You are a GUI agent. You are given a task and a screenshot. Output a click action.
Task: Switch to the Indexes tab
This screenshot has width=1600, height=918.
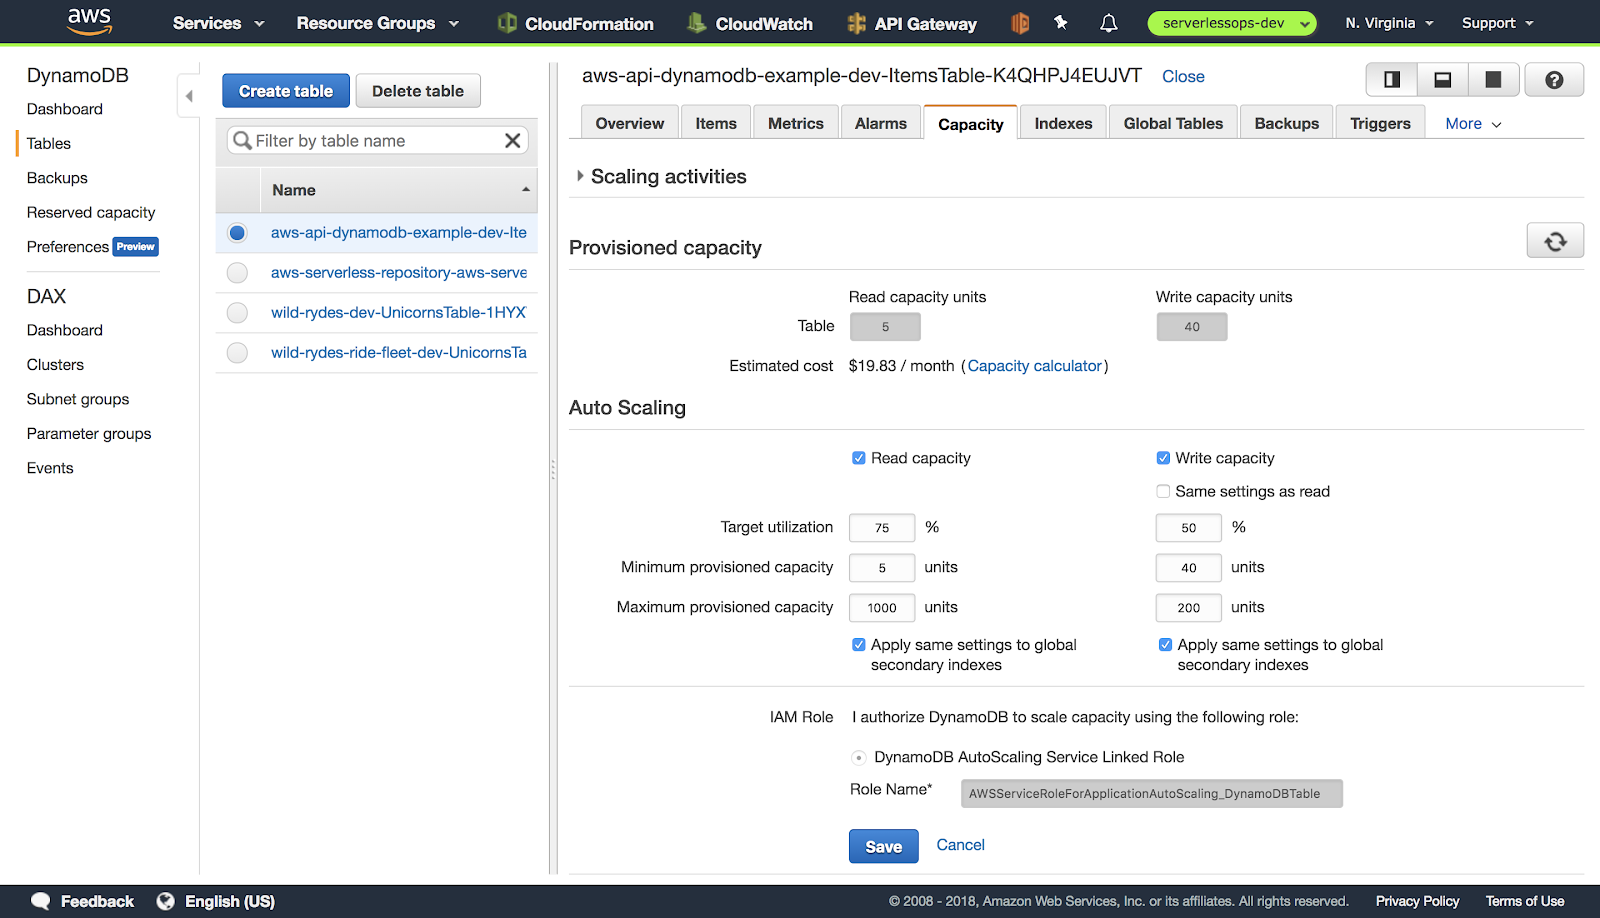point(1063,123)
